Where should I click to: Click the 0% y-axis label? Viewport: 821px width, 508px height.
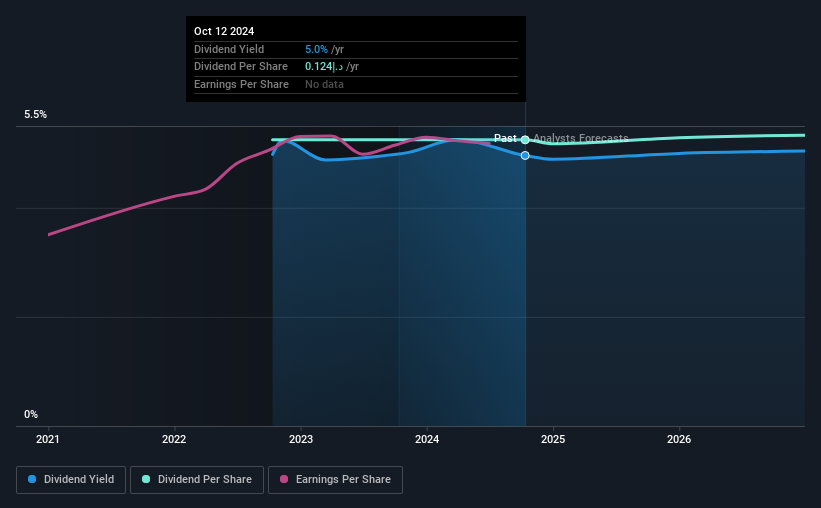[x=31, y=414]
